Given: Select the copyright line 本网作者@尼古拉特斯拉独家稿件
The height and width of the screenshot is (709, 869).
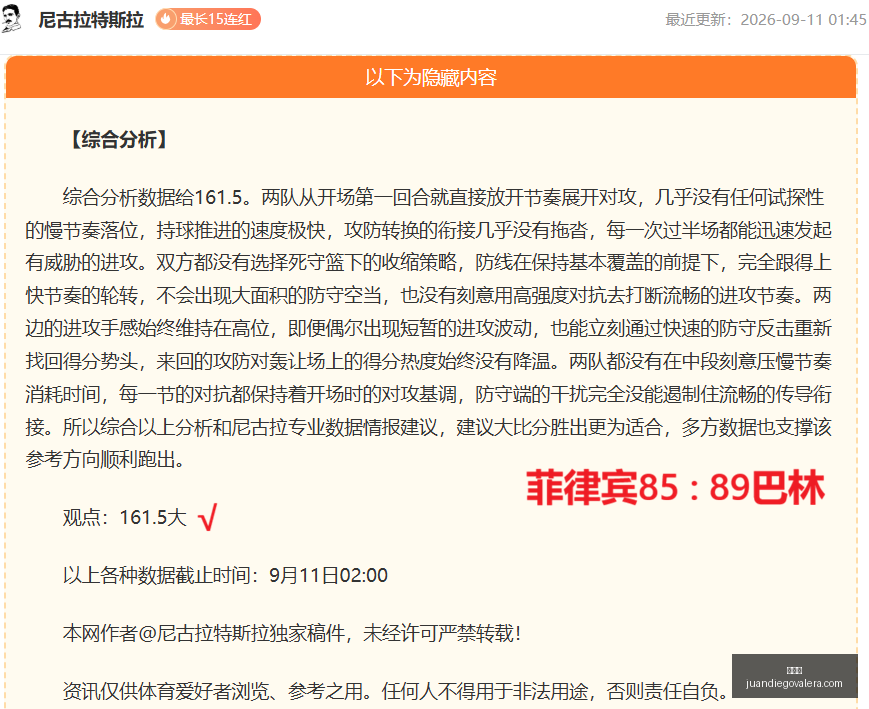Looking at the screenshot, I should (292, 633).
